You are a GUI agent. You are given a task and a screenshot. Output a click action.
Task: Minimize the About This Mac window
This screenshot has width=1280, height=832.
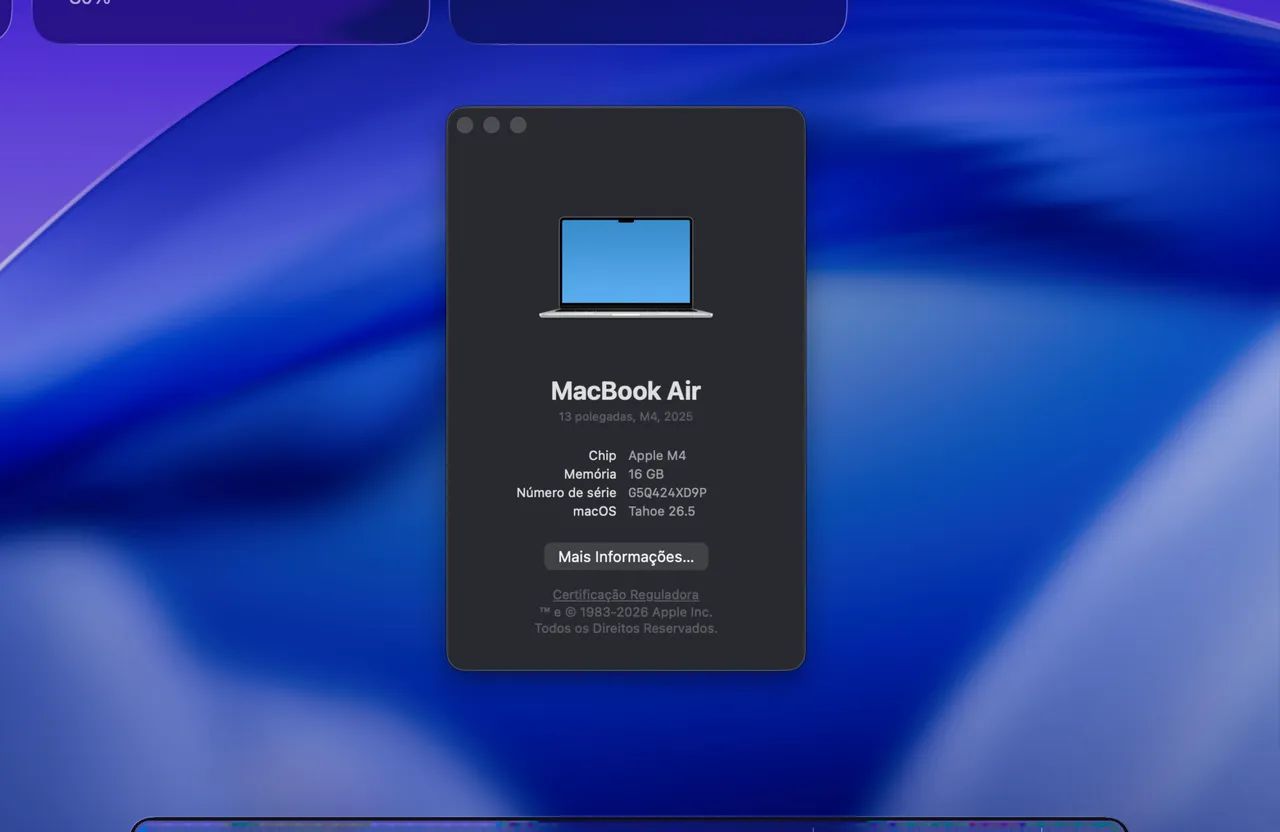(x=491, y=125)
